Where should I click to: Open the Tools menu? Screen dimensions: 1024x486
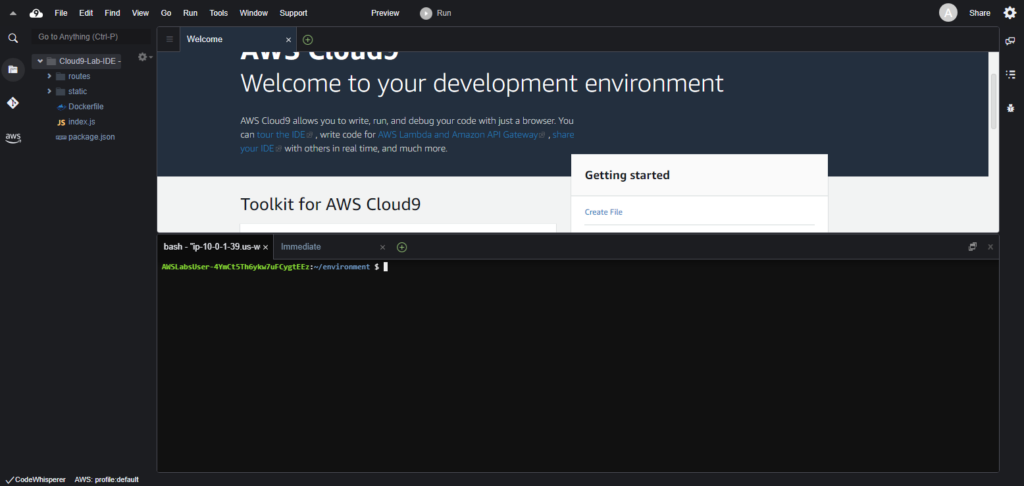pyautogui.click(x=219, y=13)
